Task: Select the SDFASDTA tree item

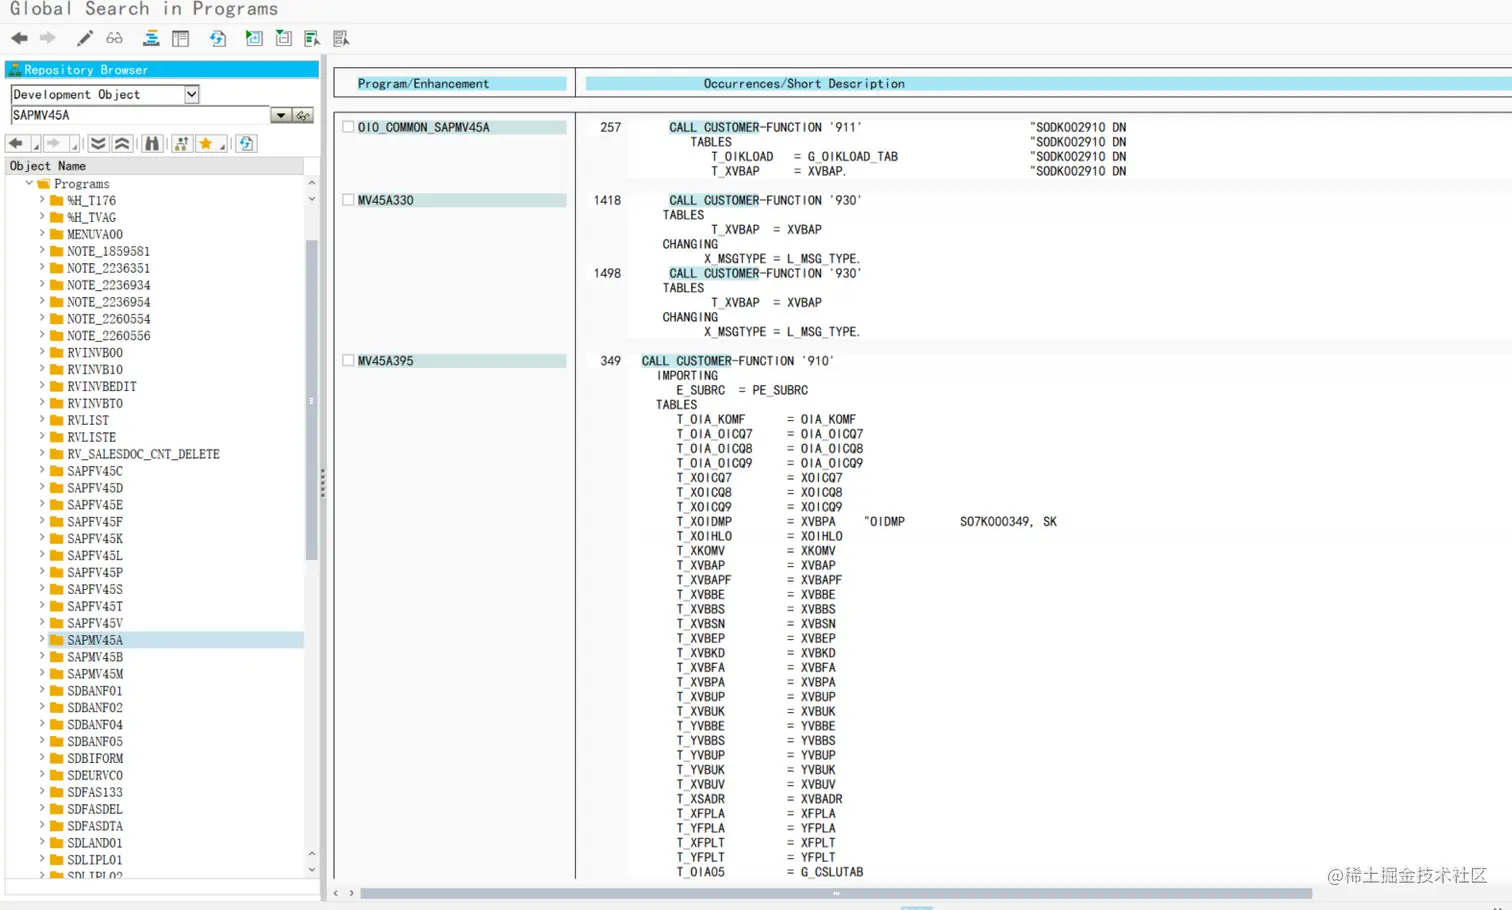Action: pyautogui.click(x=95, y=826)
